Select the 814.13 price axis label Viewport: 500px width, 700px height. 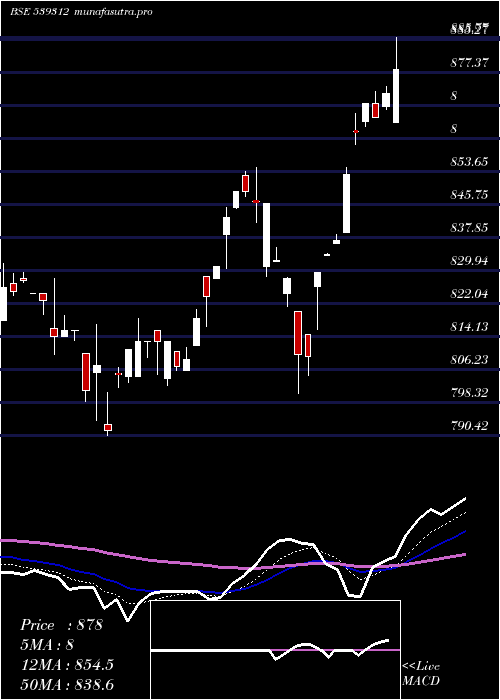coord(468,327)
